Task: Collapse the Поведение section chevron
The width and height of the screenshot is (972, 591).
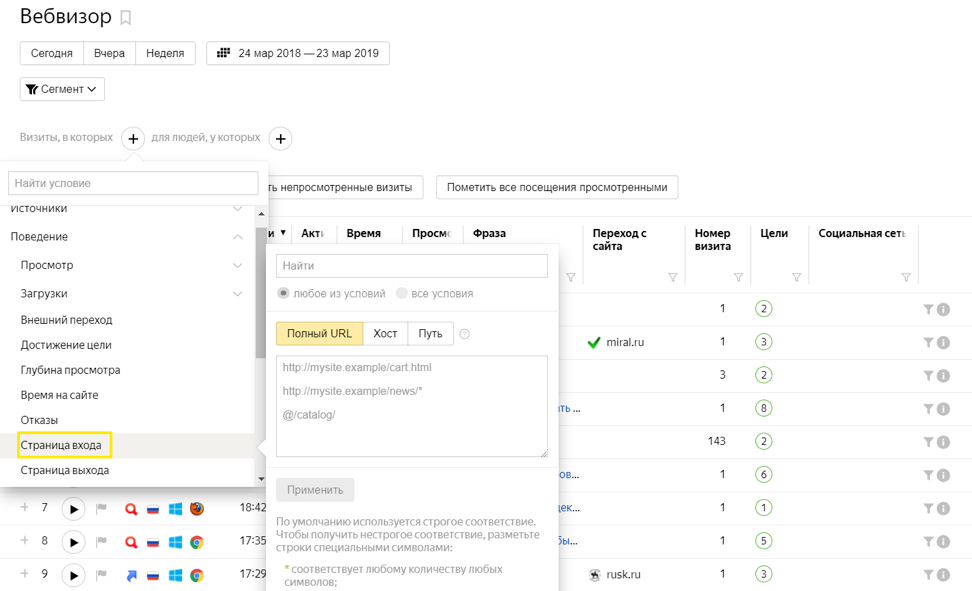Action: point(237,237)
